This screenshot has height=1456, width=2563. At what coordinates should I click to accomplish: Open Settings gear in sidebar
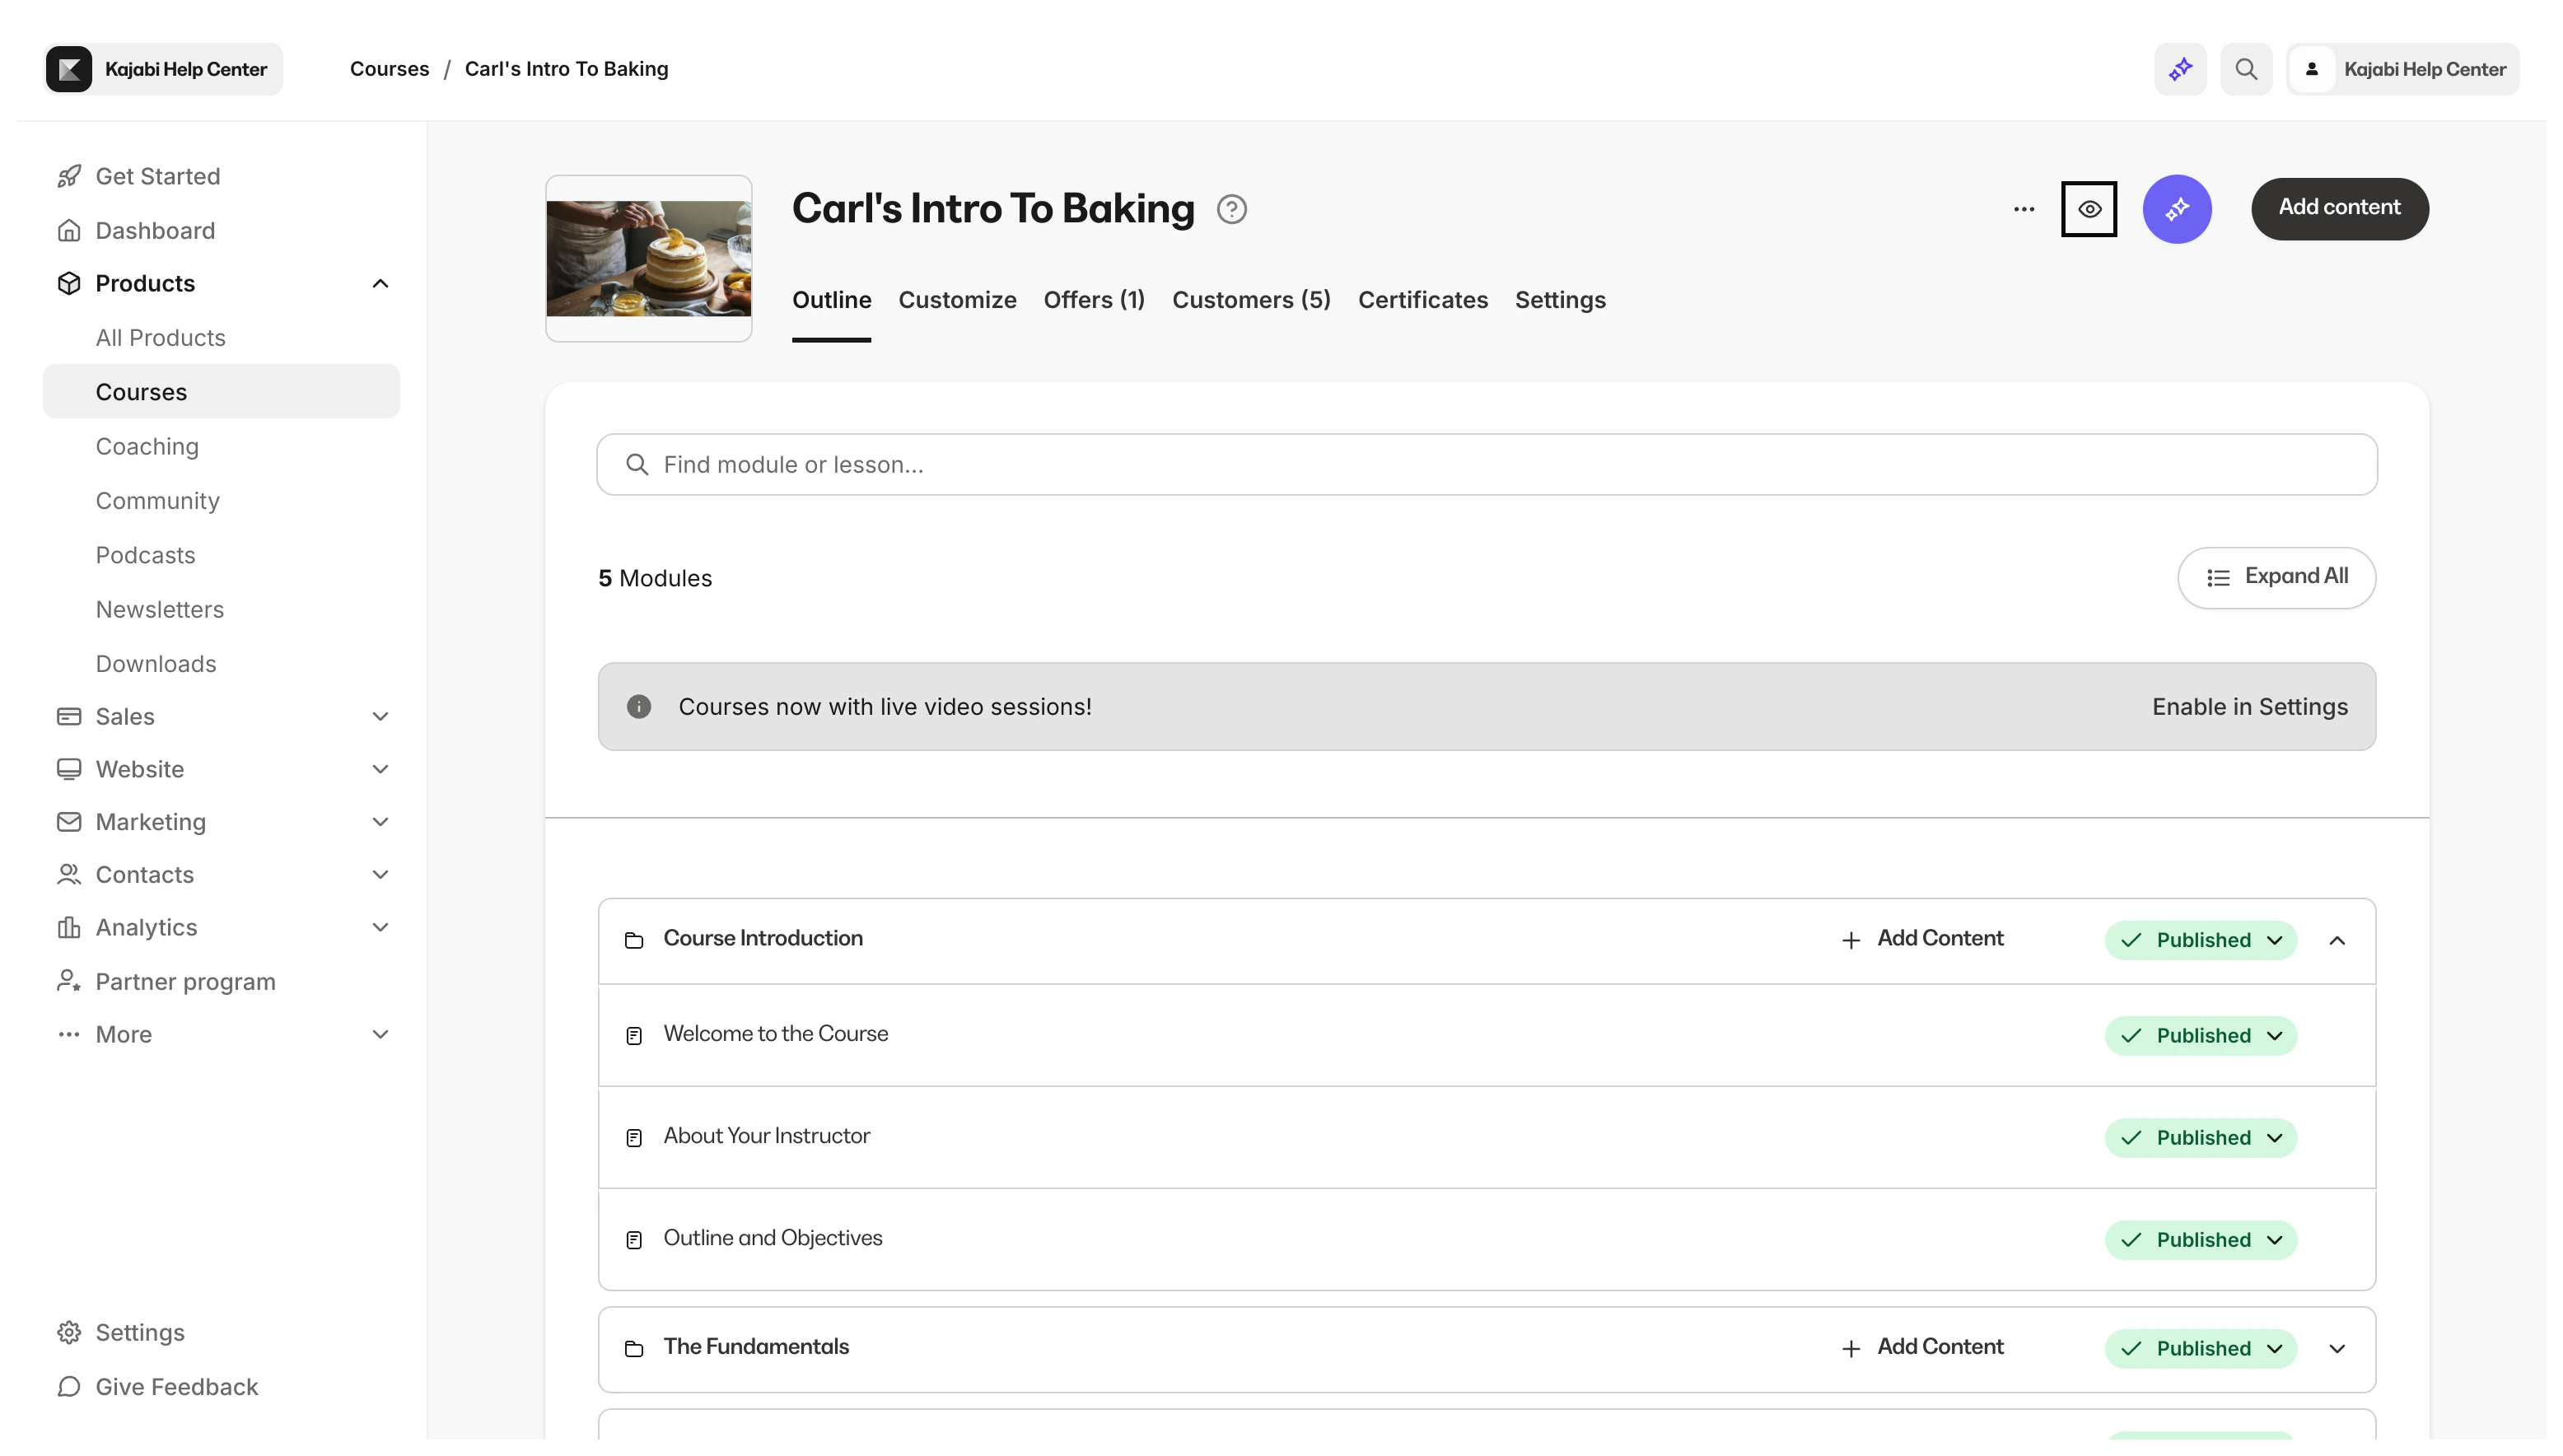(69, 1332)
